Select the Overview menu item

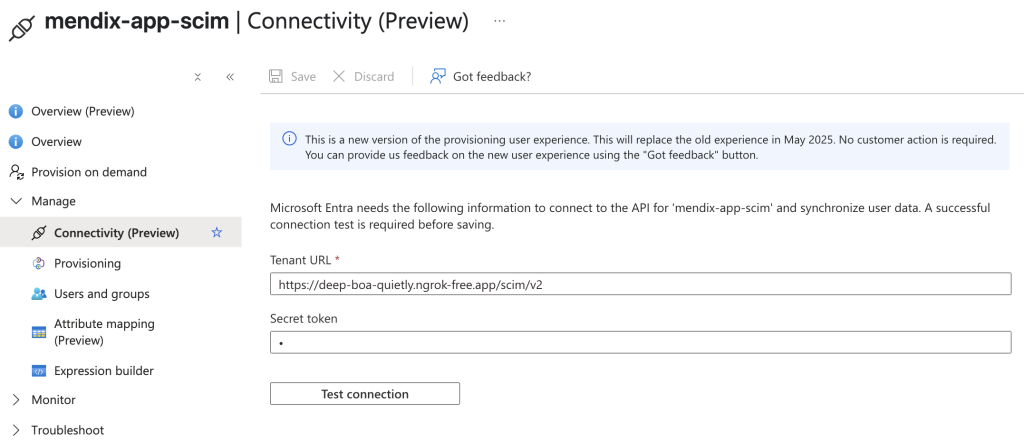click(57, 142)
